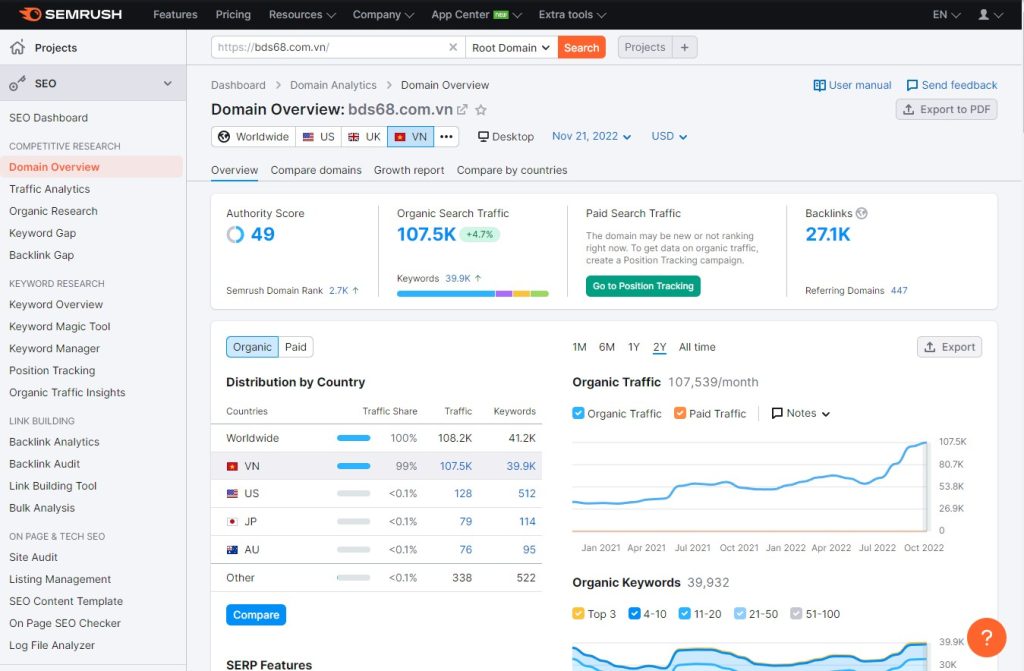The height and width of the screenshot is (671, 1024).
Task: Expand the Company menu
Action: coord(383,14)
